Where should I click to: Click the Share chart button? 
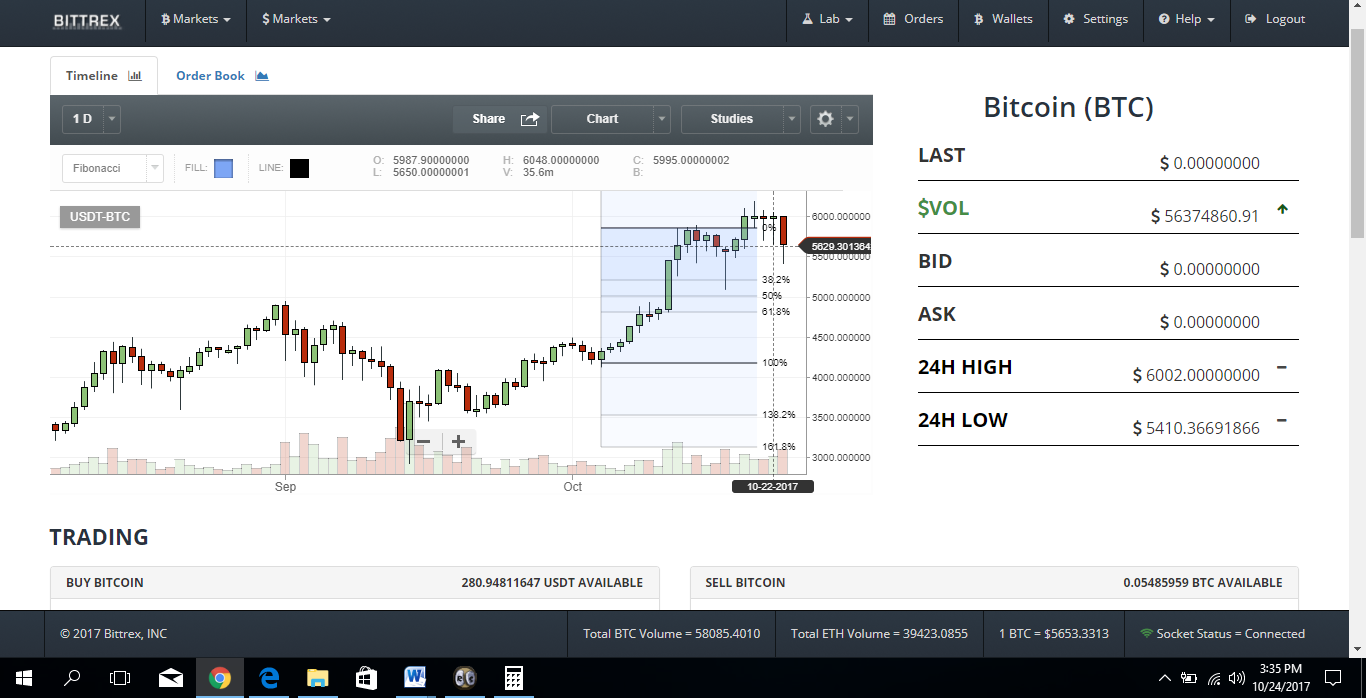[x=501, y=119]
